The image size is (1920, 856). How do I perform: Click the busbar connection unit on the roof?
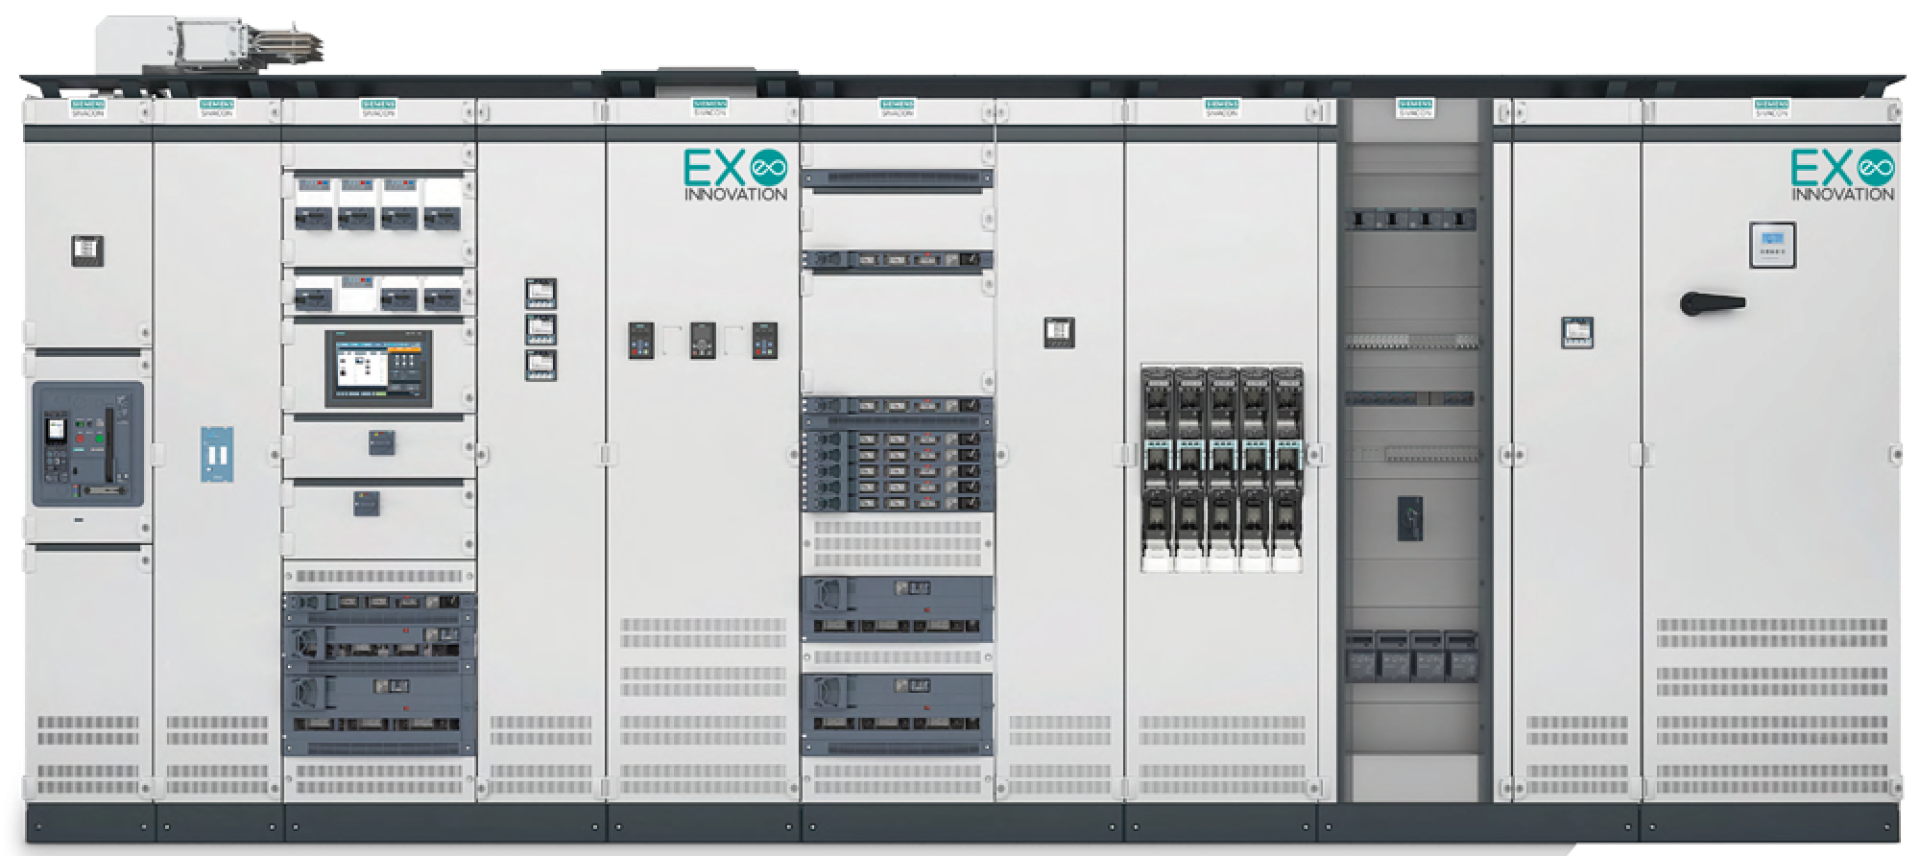coord(208,45)
